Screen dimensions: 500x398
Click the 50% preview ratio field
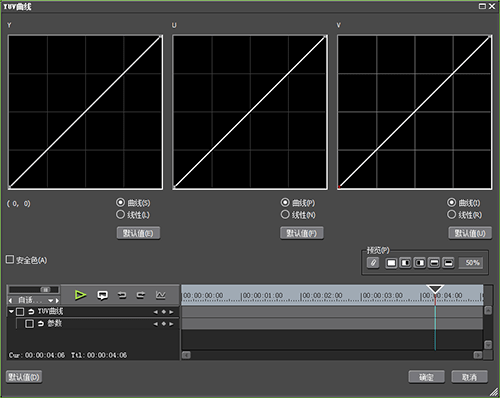[x=471, y=263]
